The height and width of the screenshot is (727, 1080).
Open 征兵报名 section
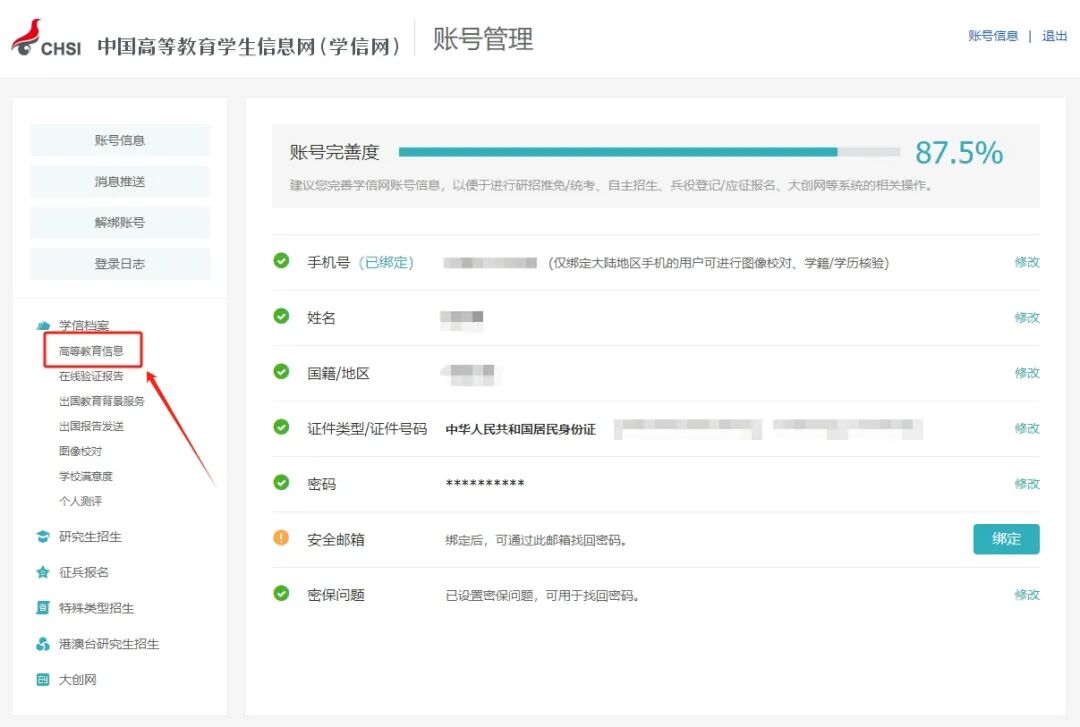(x=83, y=573)
